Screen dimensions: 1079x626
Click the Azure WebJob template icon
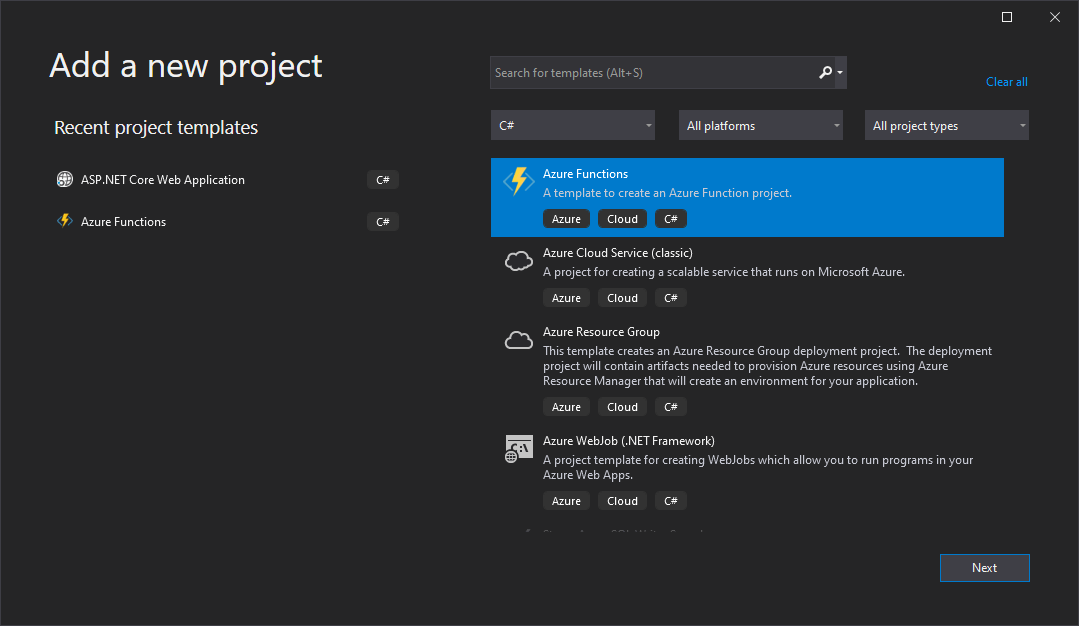pos(518,449)
